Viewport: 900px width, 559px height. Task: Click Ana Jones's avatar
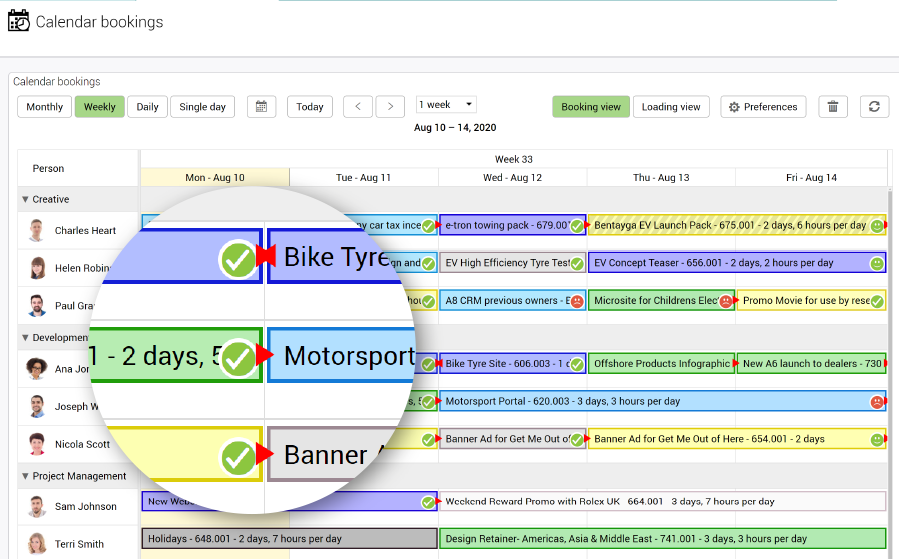tap(36, 368)
